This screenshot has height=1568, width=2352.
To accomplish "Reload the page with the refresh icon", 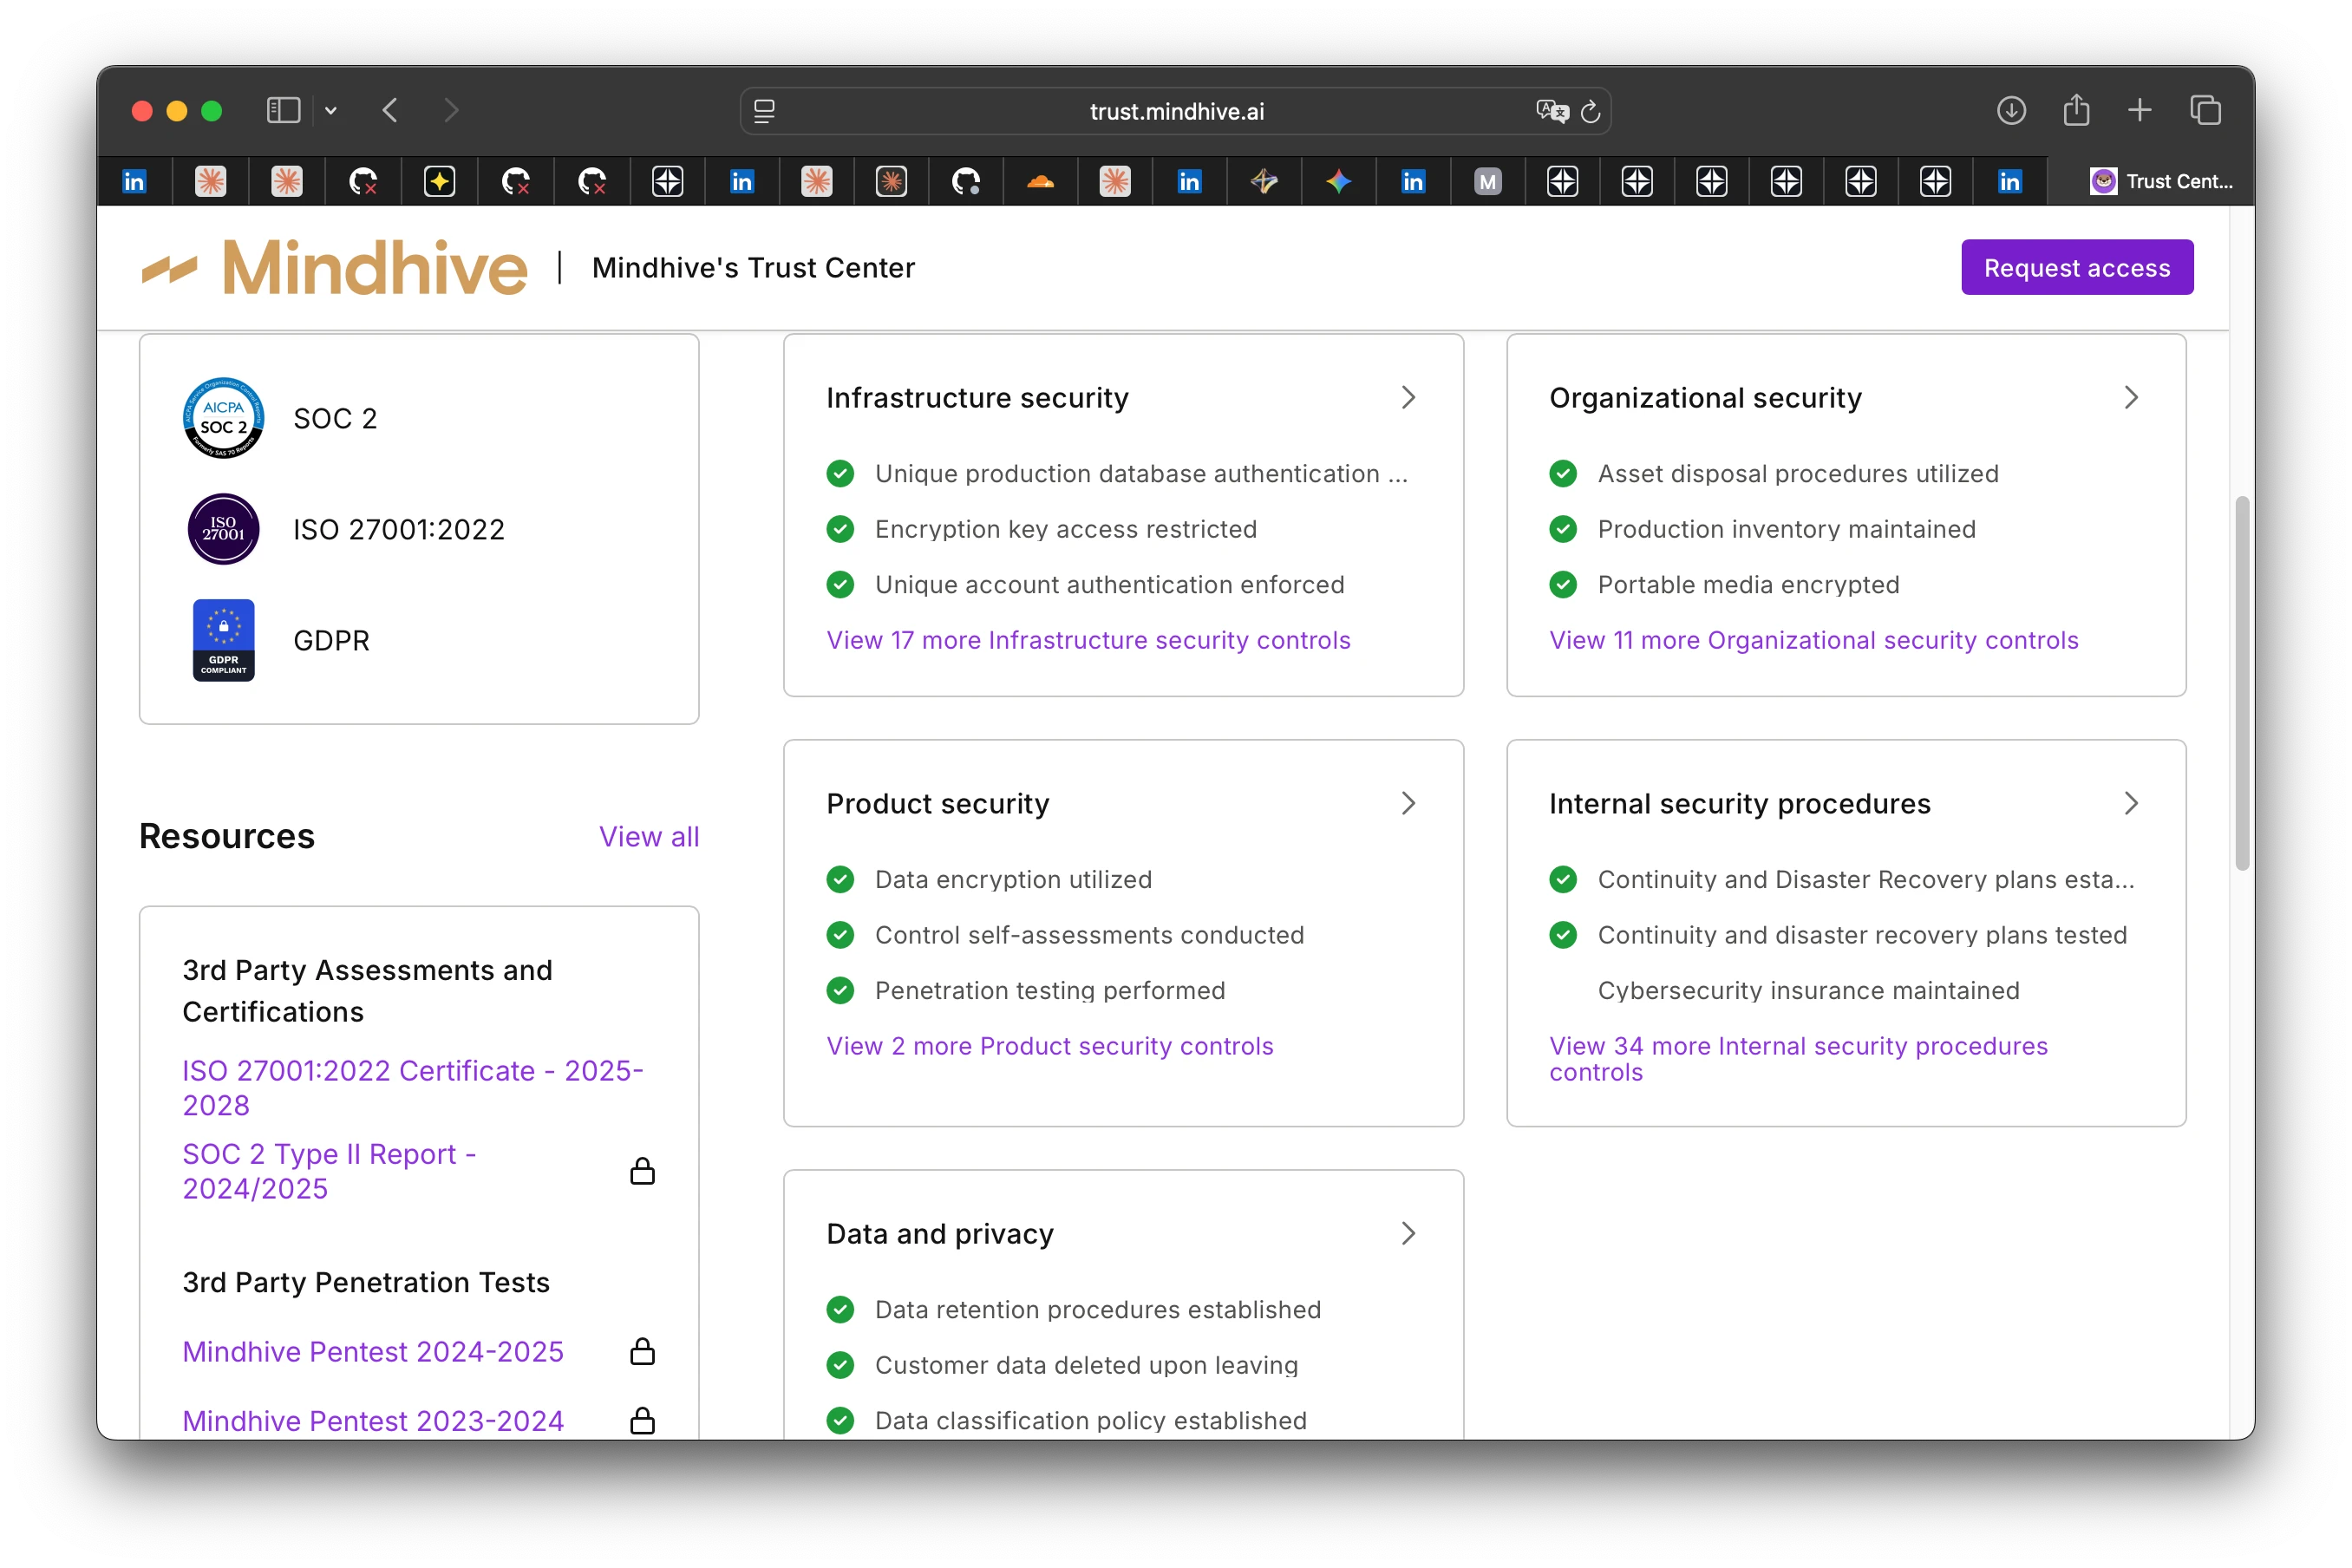I will coord(1591,111).
